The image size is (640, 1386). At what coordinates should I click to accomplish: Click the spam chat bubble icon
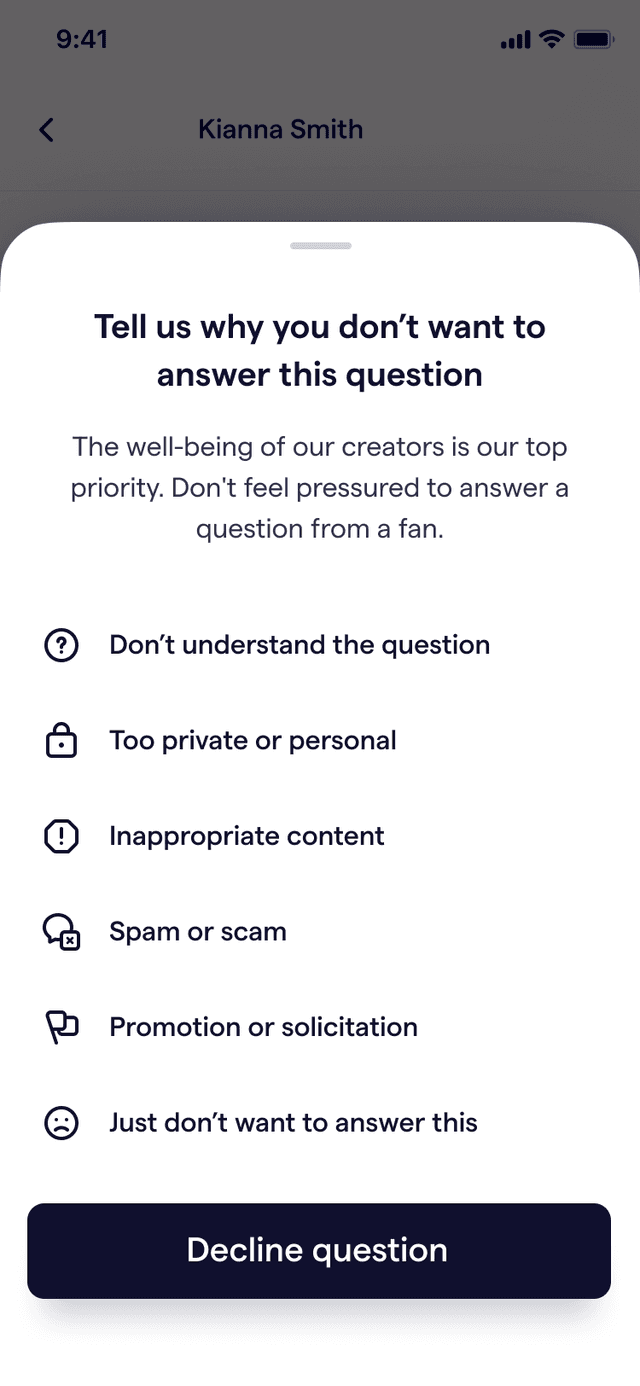click(62, 932)
